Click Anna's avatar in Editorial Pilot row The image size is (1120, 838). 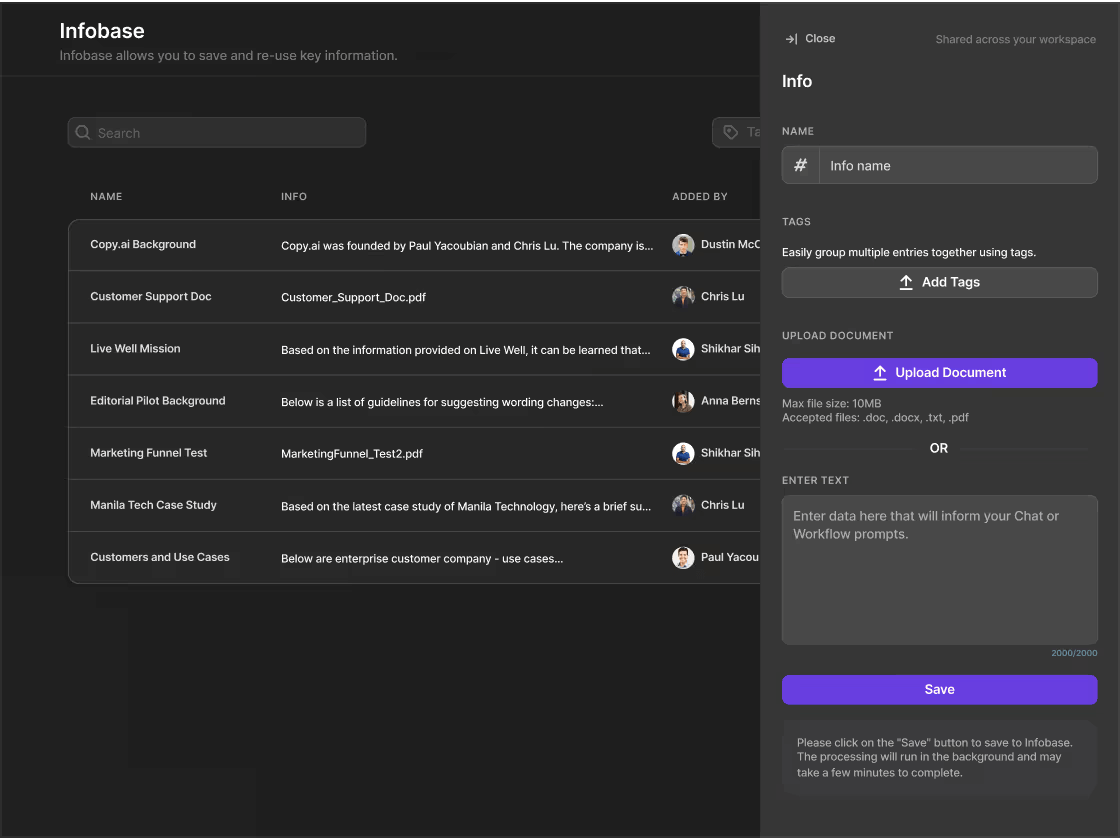pyautogui.click(x=683, y=401)
